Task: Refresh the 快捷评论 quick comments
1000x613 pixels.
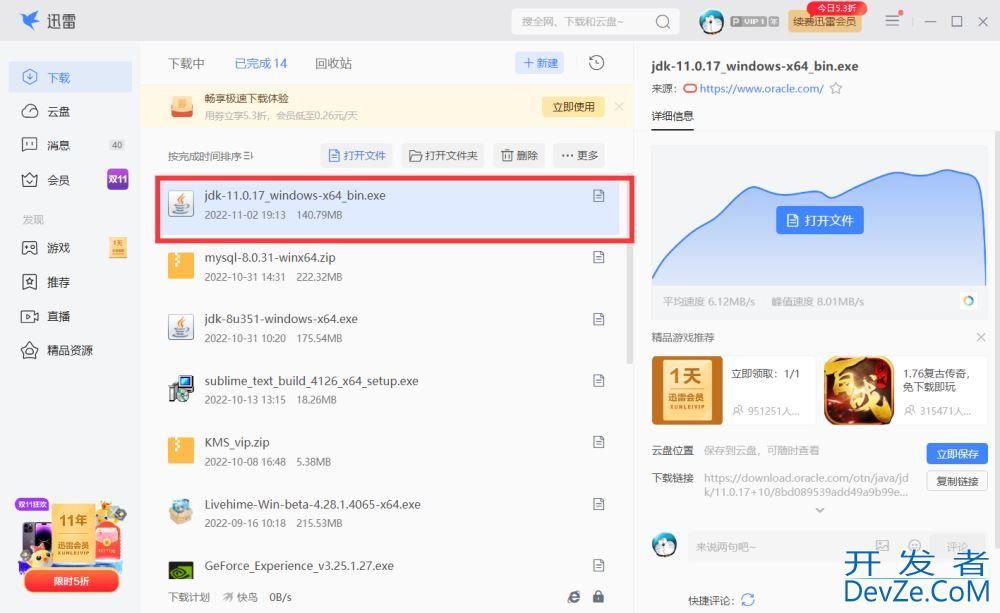Action: click(748, 600)
